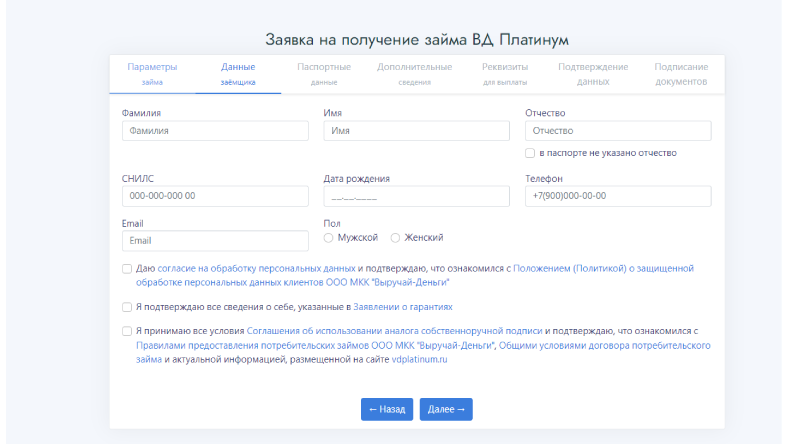Click the Далее button

446,409
